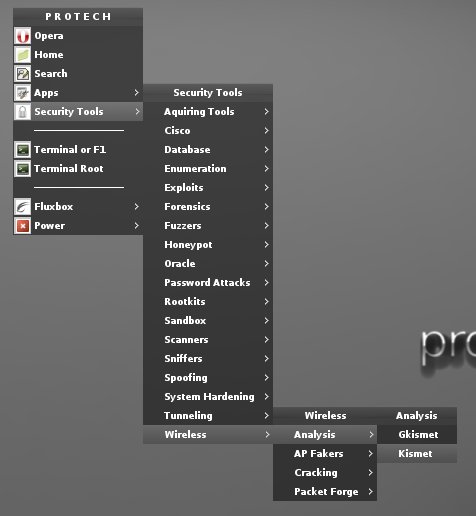Select Security Tools in the root menu
The width and height of the screenshot is (476, 516).
pyautogui.click(x=78, y=112)
